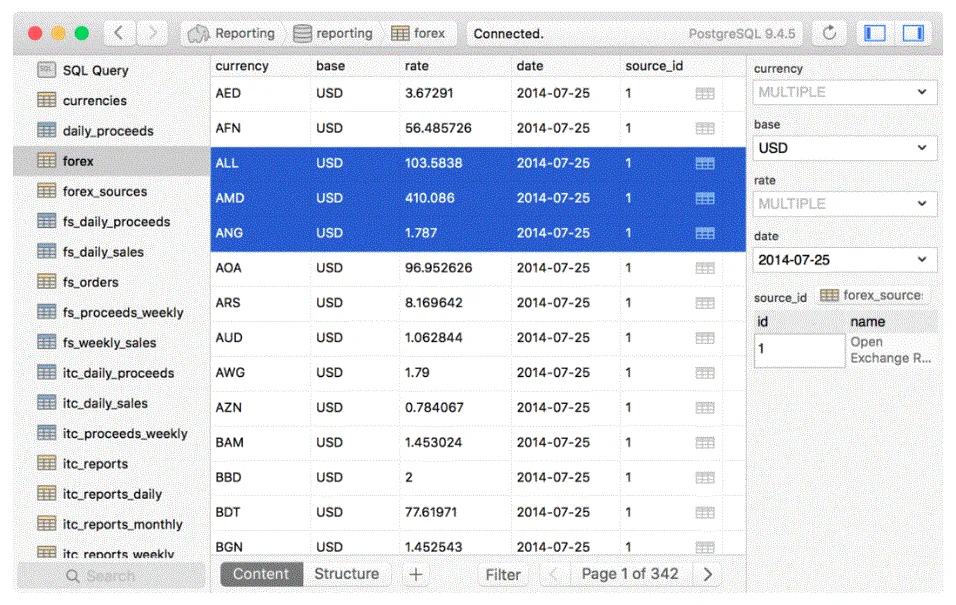The height and width of the screenshot is (605, 956).
Task: Open foreign key icon in ARS row
Action: 705,303
